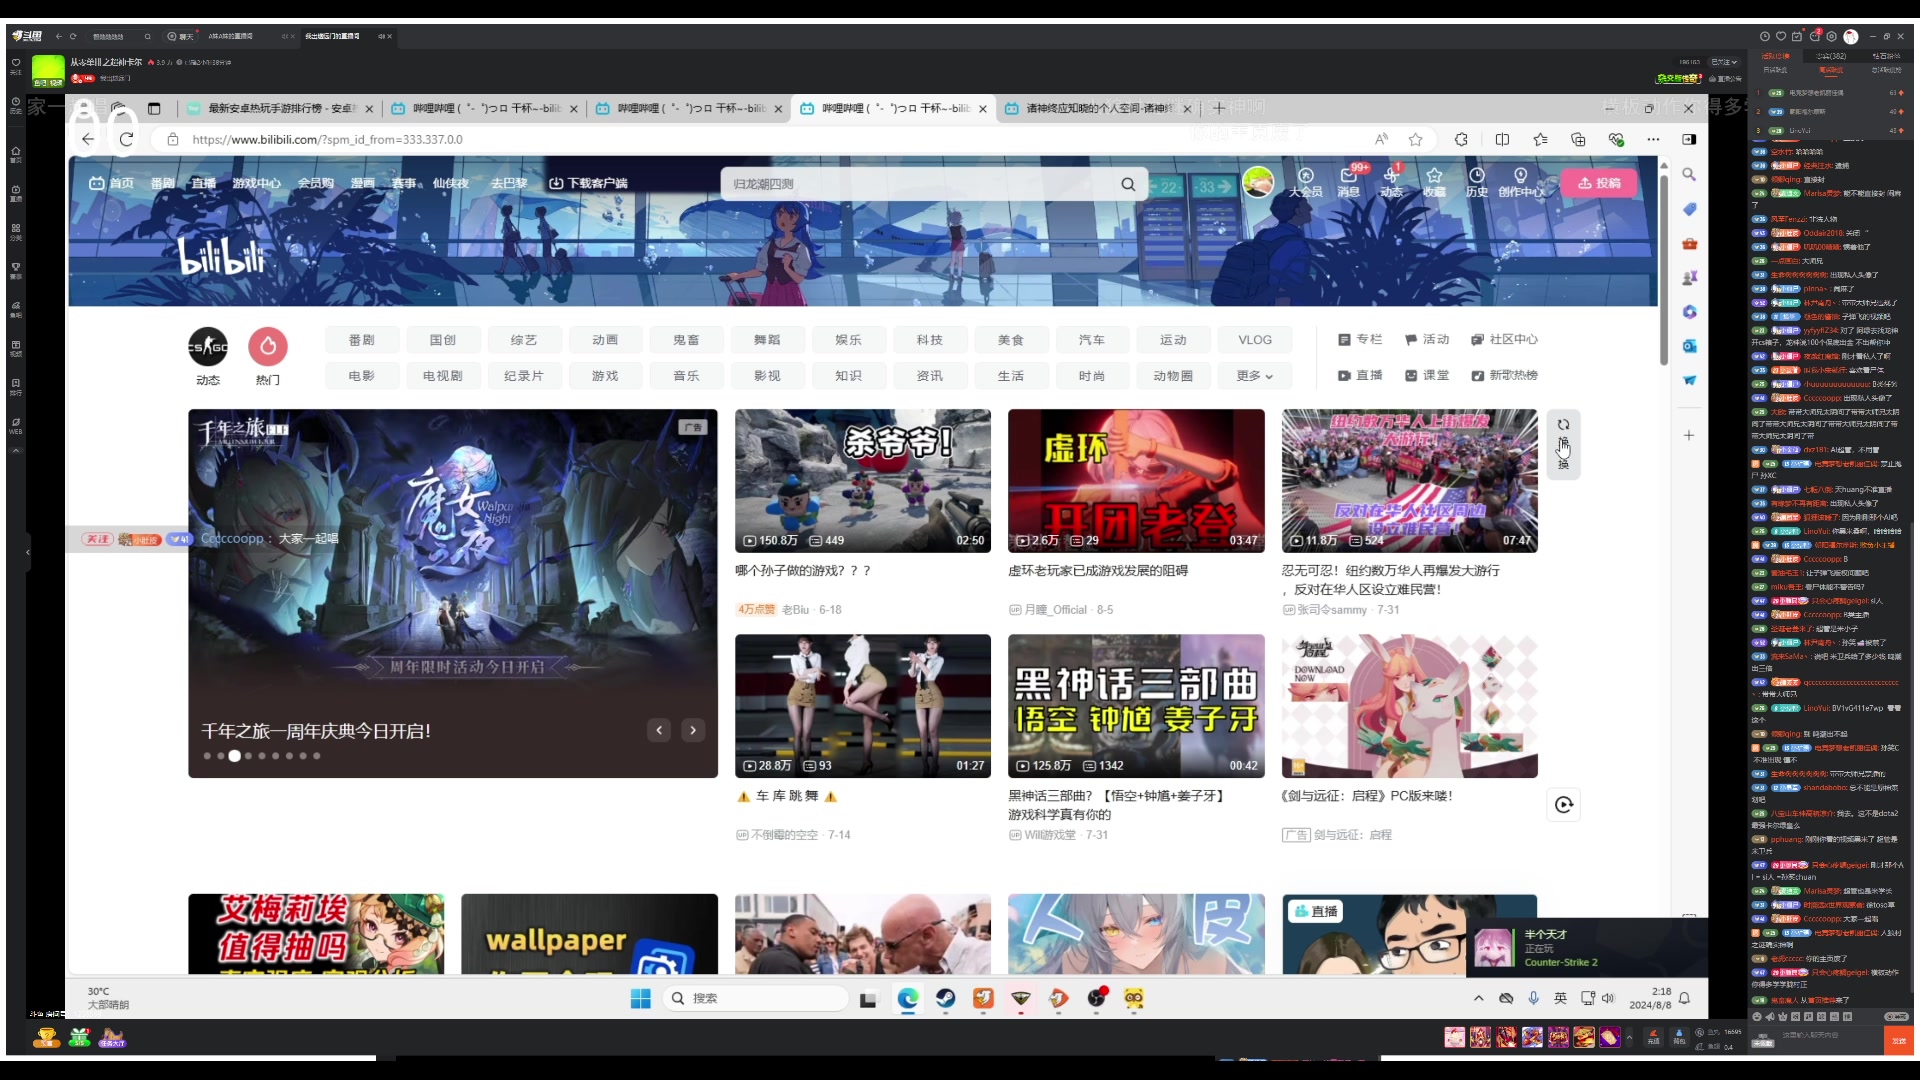Open a new browser tab

[1218, 108]
